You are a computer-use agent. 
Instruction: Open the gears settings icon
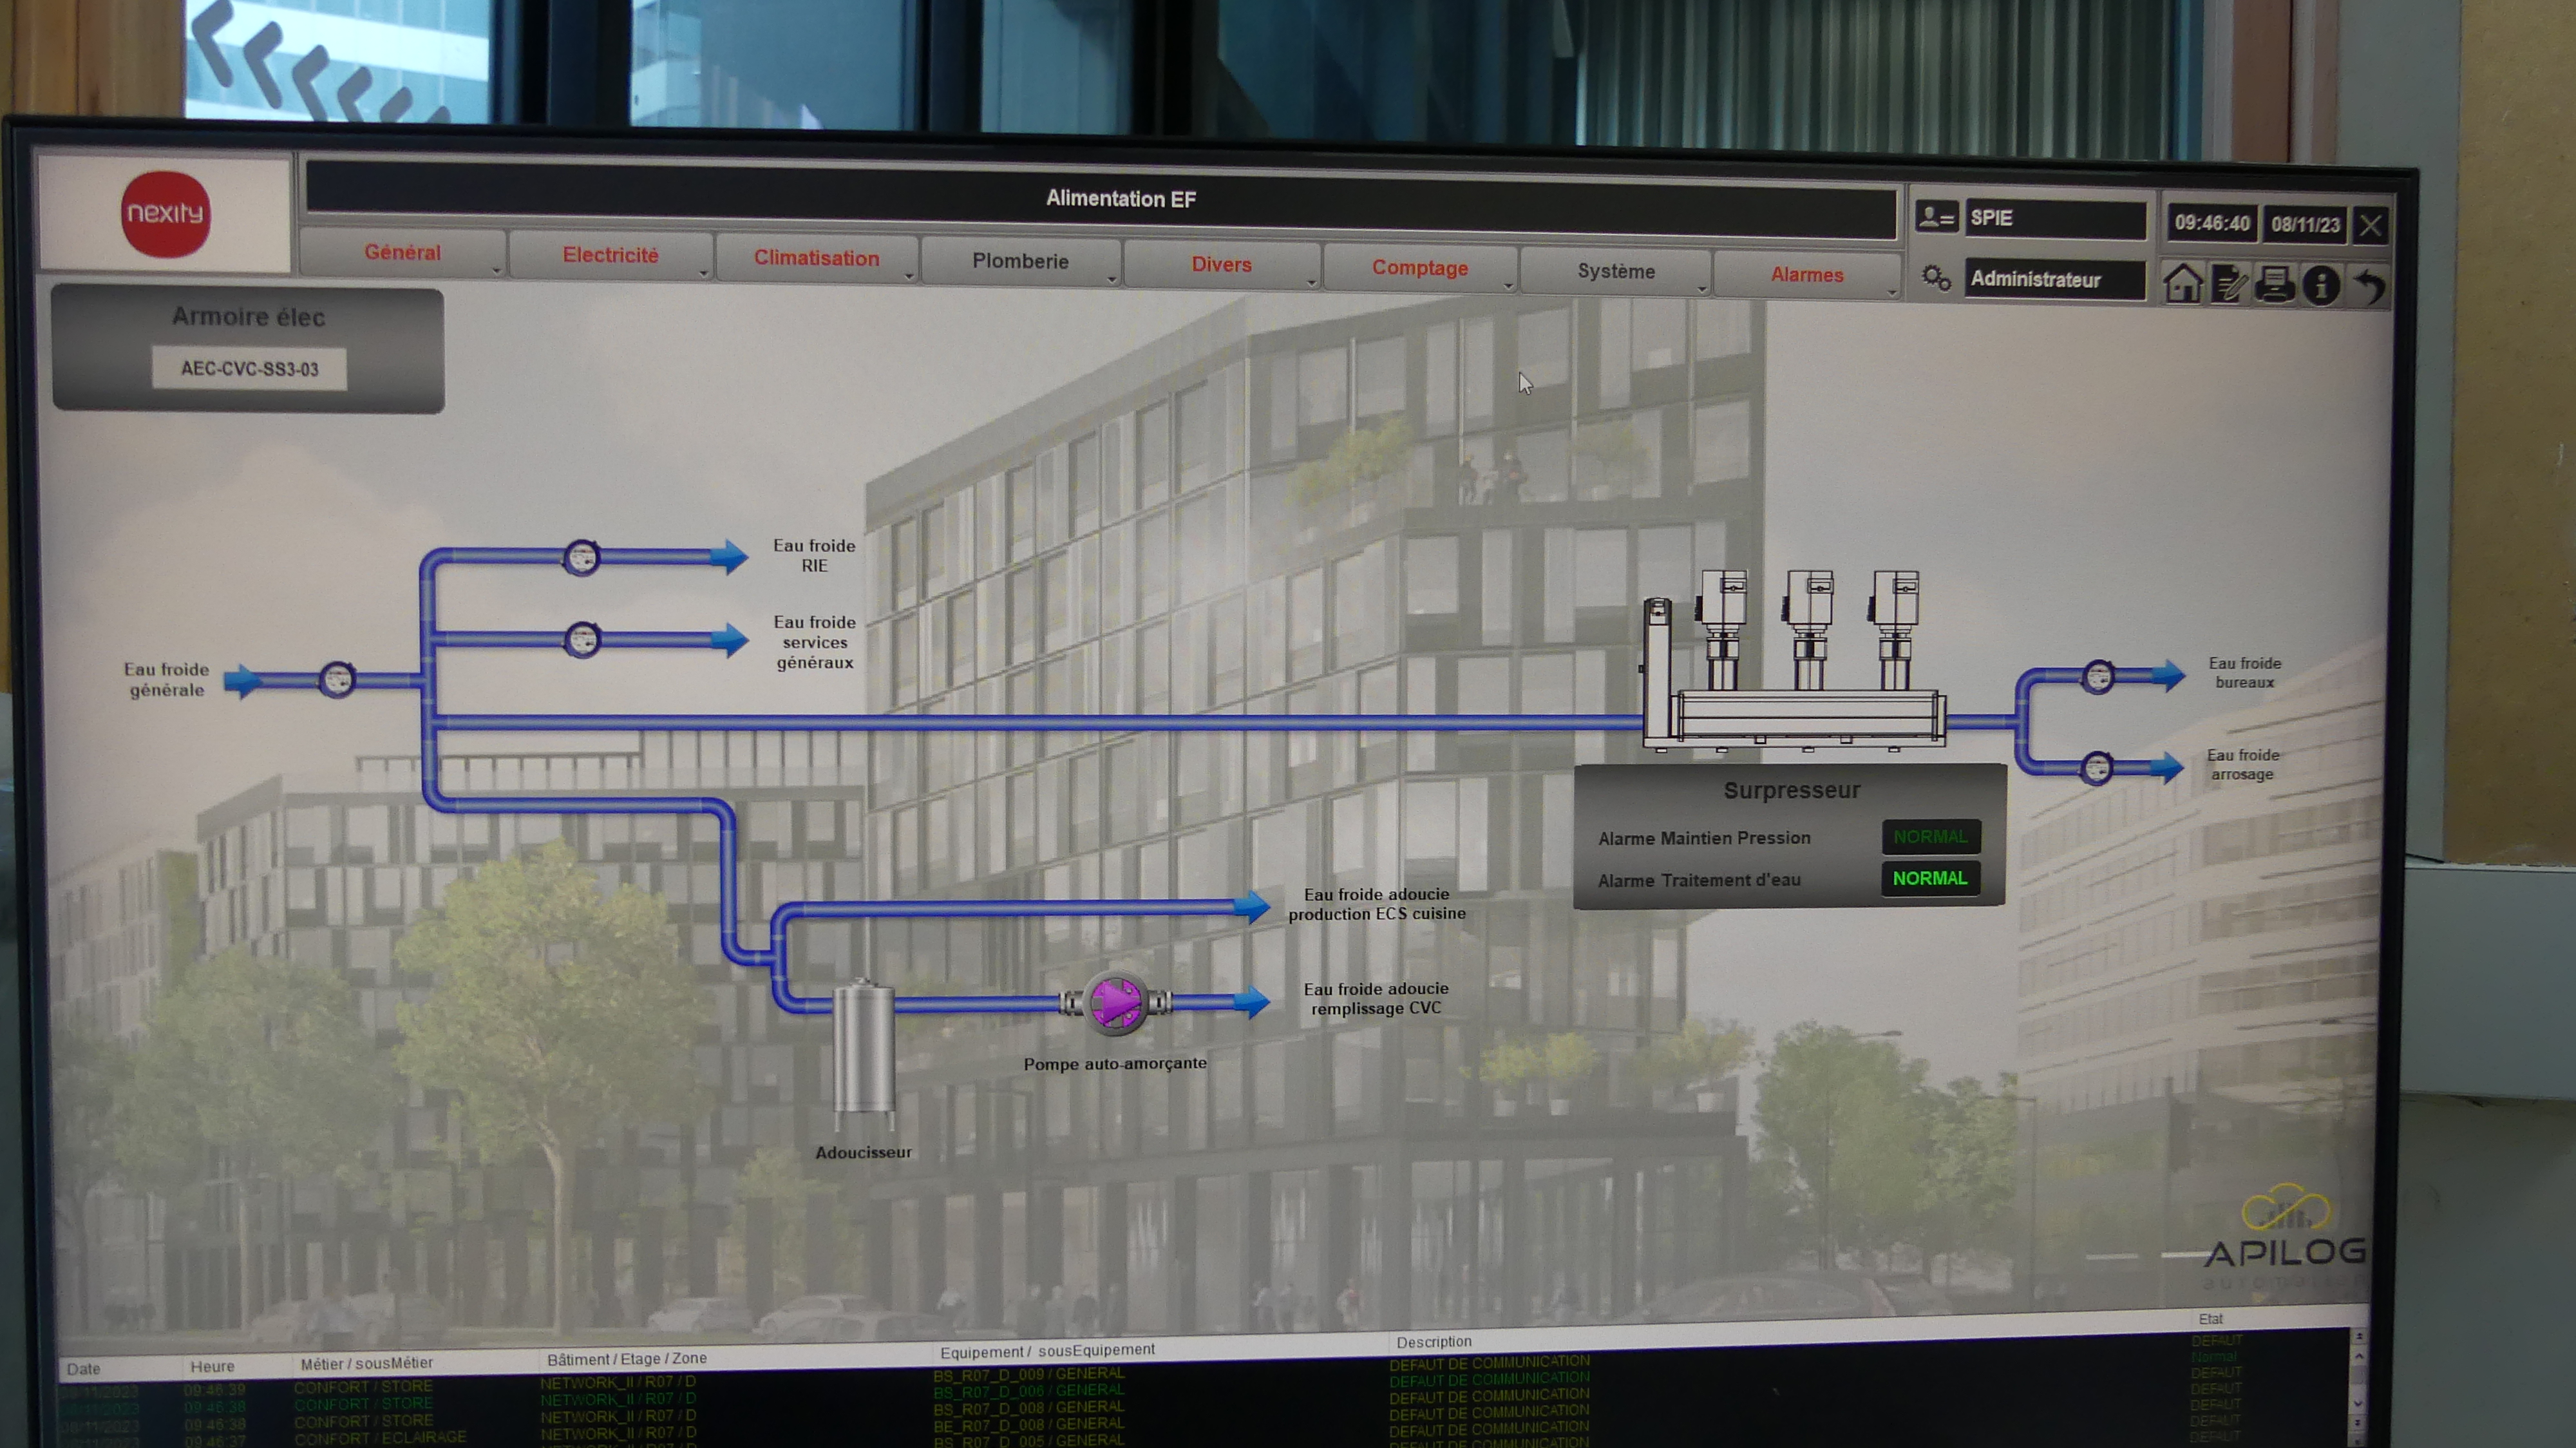coord(1936,278)
